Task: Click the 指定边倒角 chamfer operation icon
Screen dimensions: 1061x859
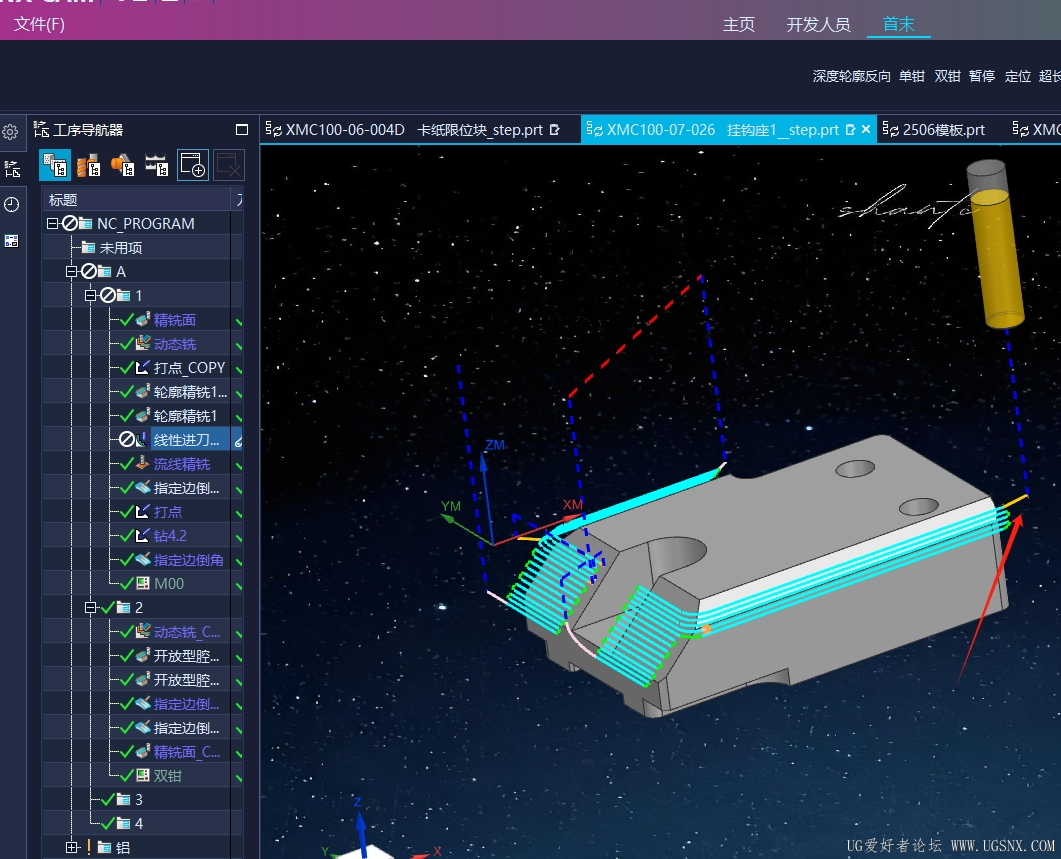Action: 143,560
